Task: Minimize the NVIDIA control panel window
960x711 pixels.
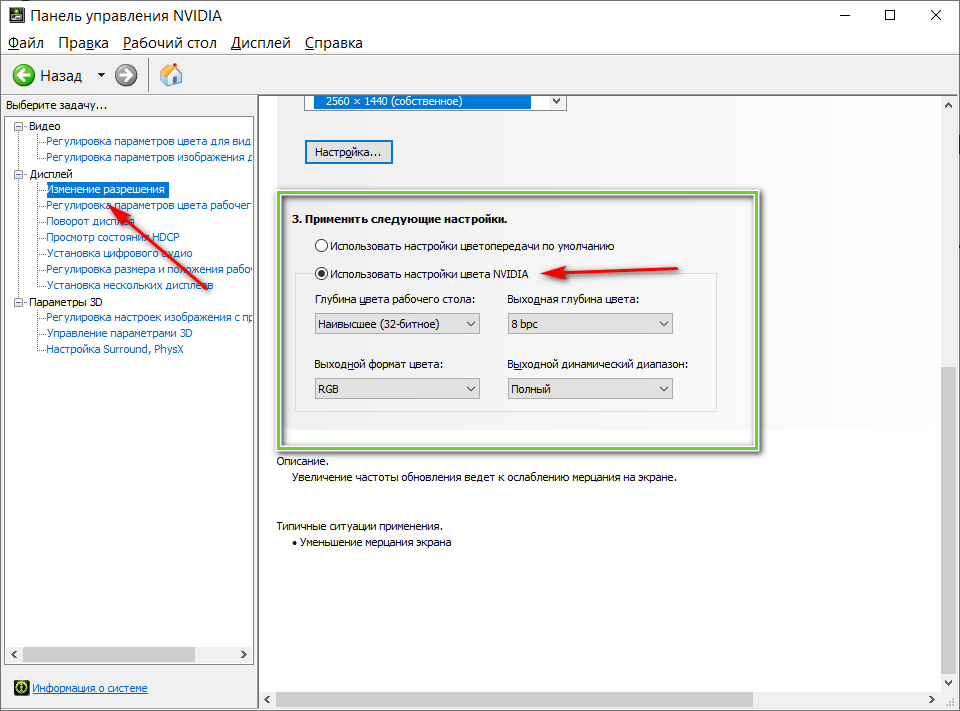Action: coord(846,15)
